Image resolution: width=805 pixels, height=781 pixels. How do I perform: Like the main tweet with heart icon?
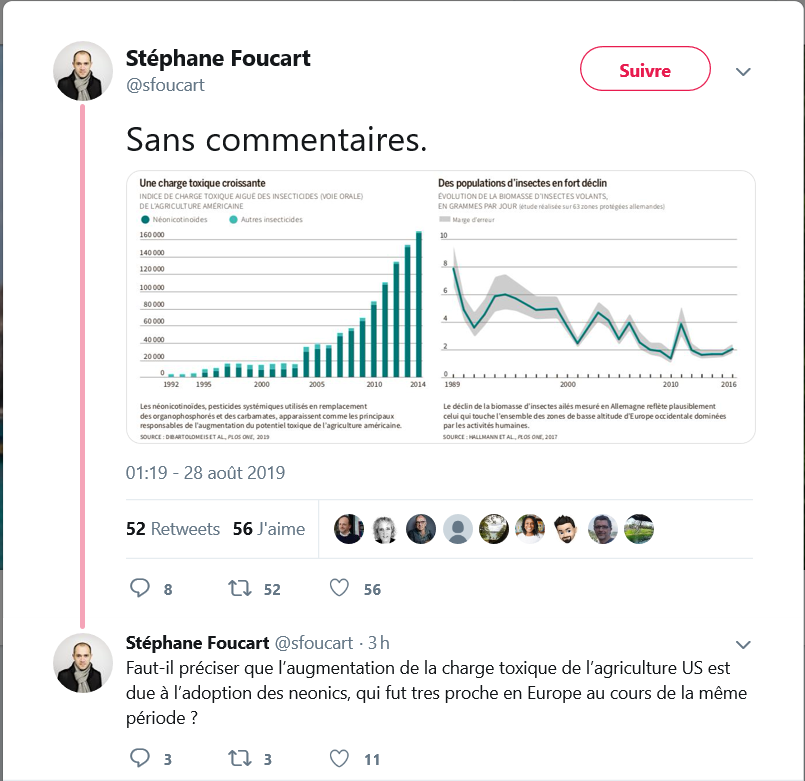point(339,588)
